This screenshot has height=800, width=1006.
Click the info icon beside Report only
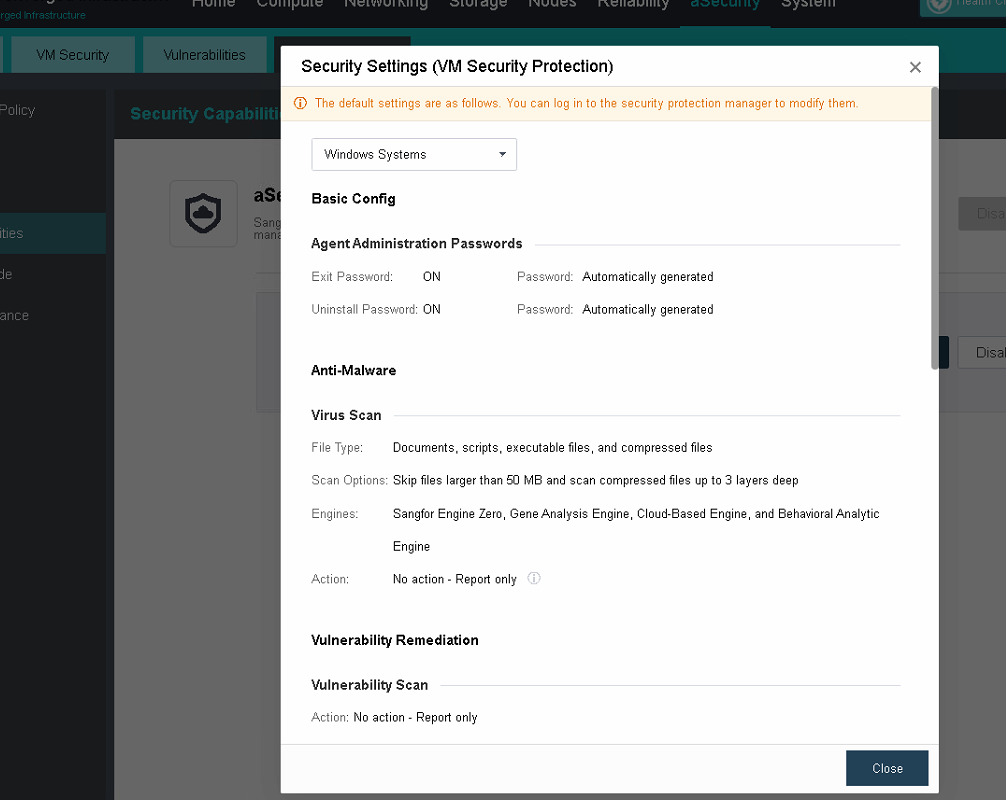coord(534,579)
